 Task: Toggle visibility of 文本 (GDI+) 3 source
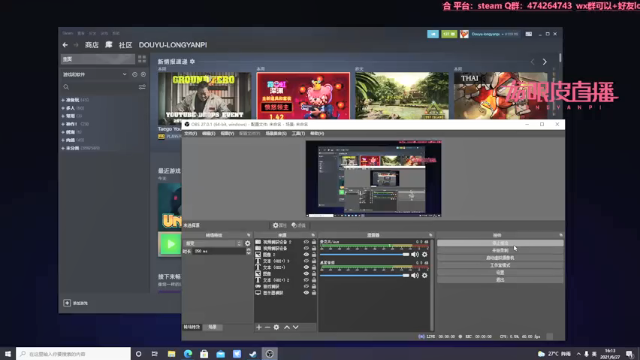306,261
